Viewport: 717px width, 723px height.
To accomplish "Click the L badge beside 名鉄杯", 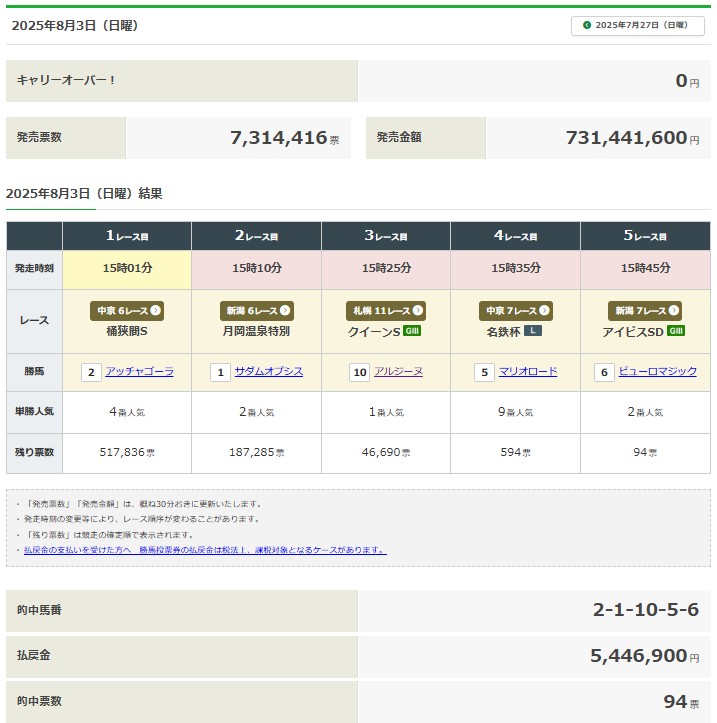I will click(532, 331).
